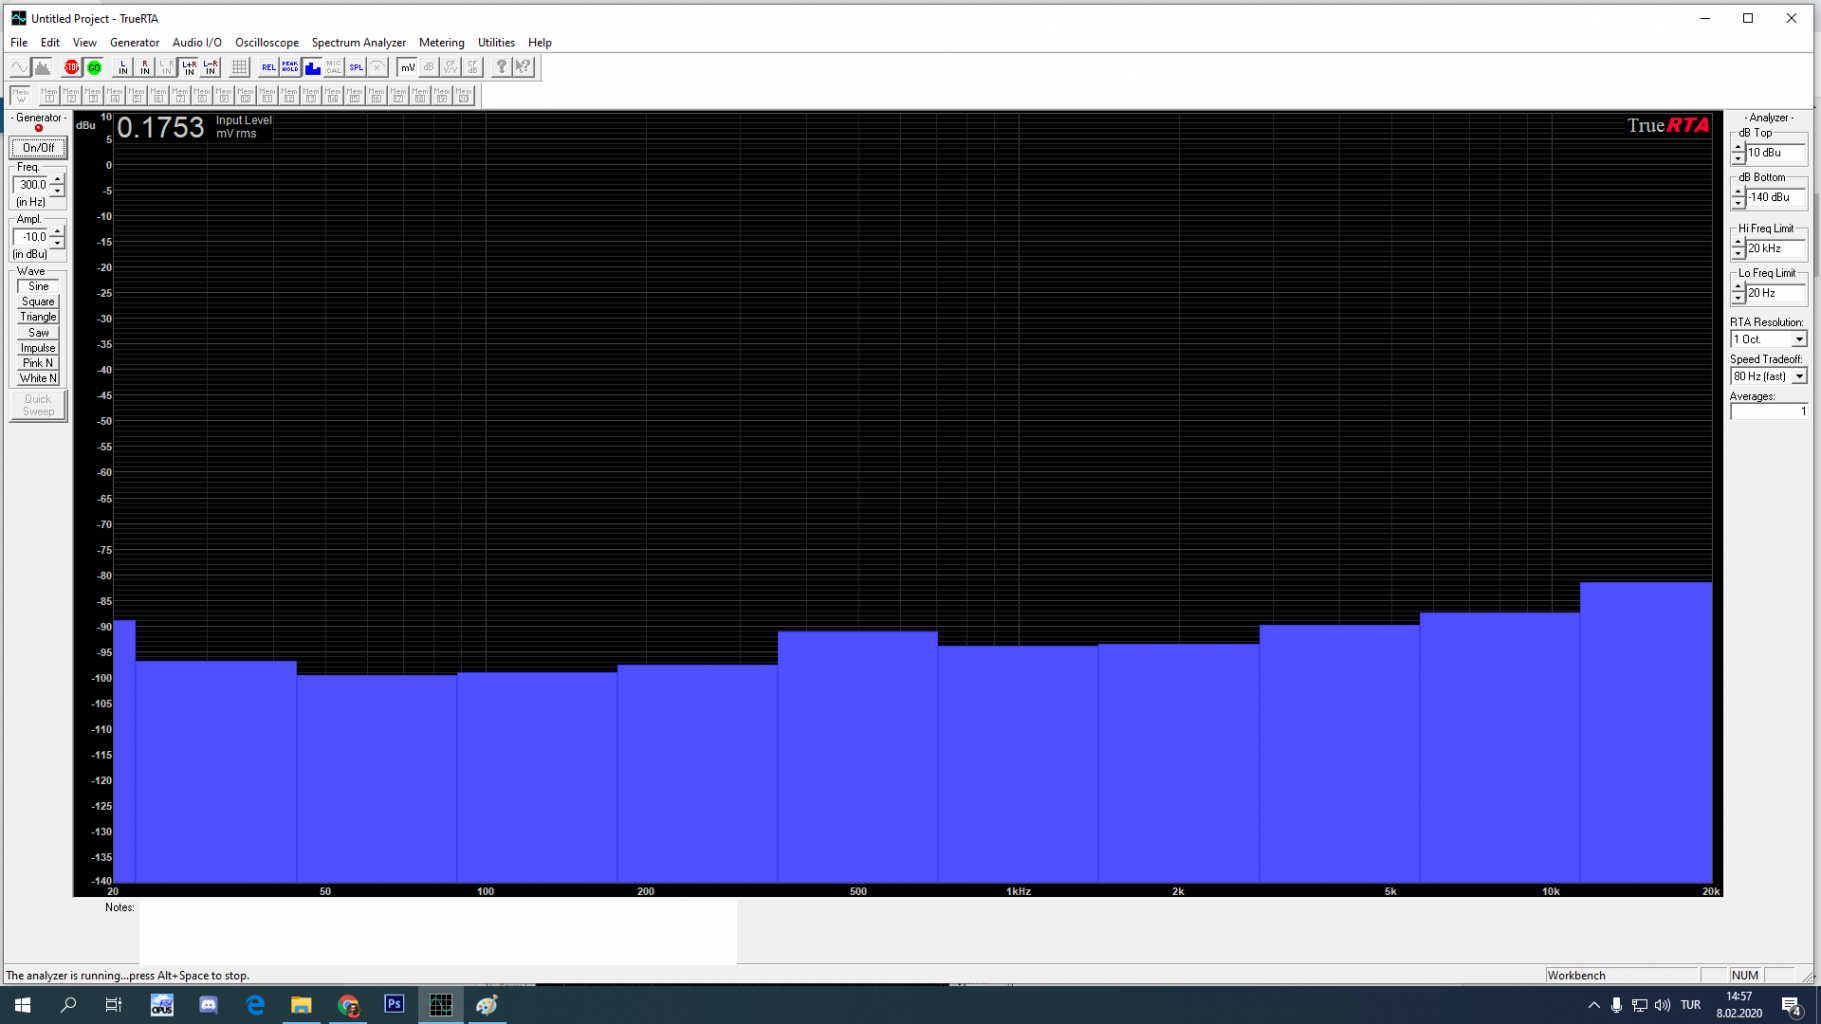Click Mem 5 memory slot
The height and width of the screenshot is (1024, 1821).
click(136, 95)
